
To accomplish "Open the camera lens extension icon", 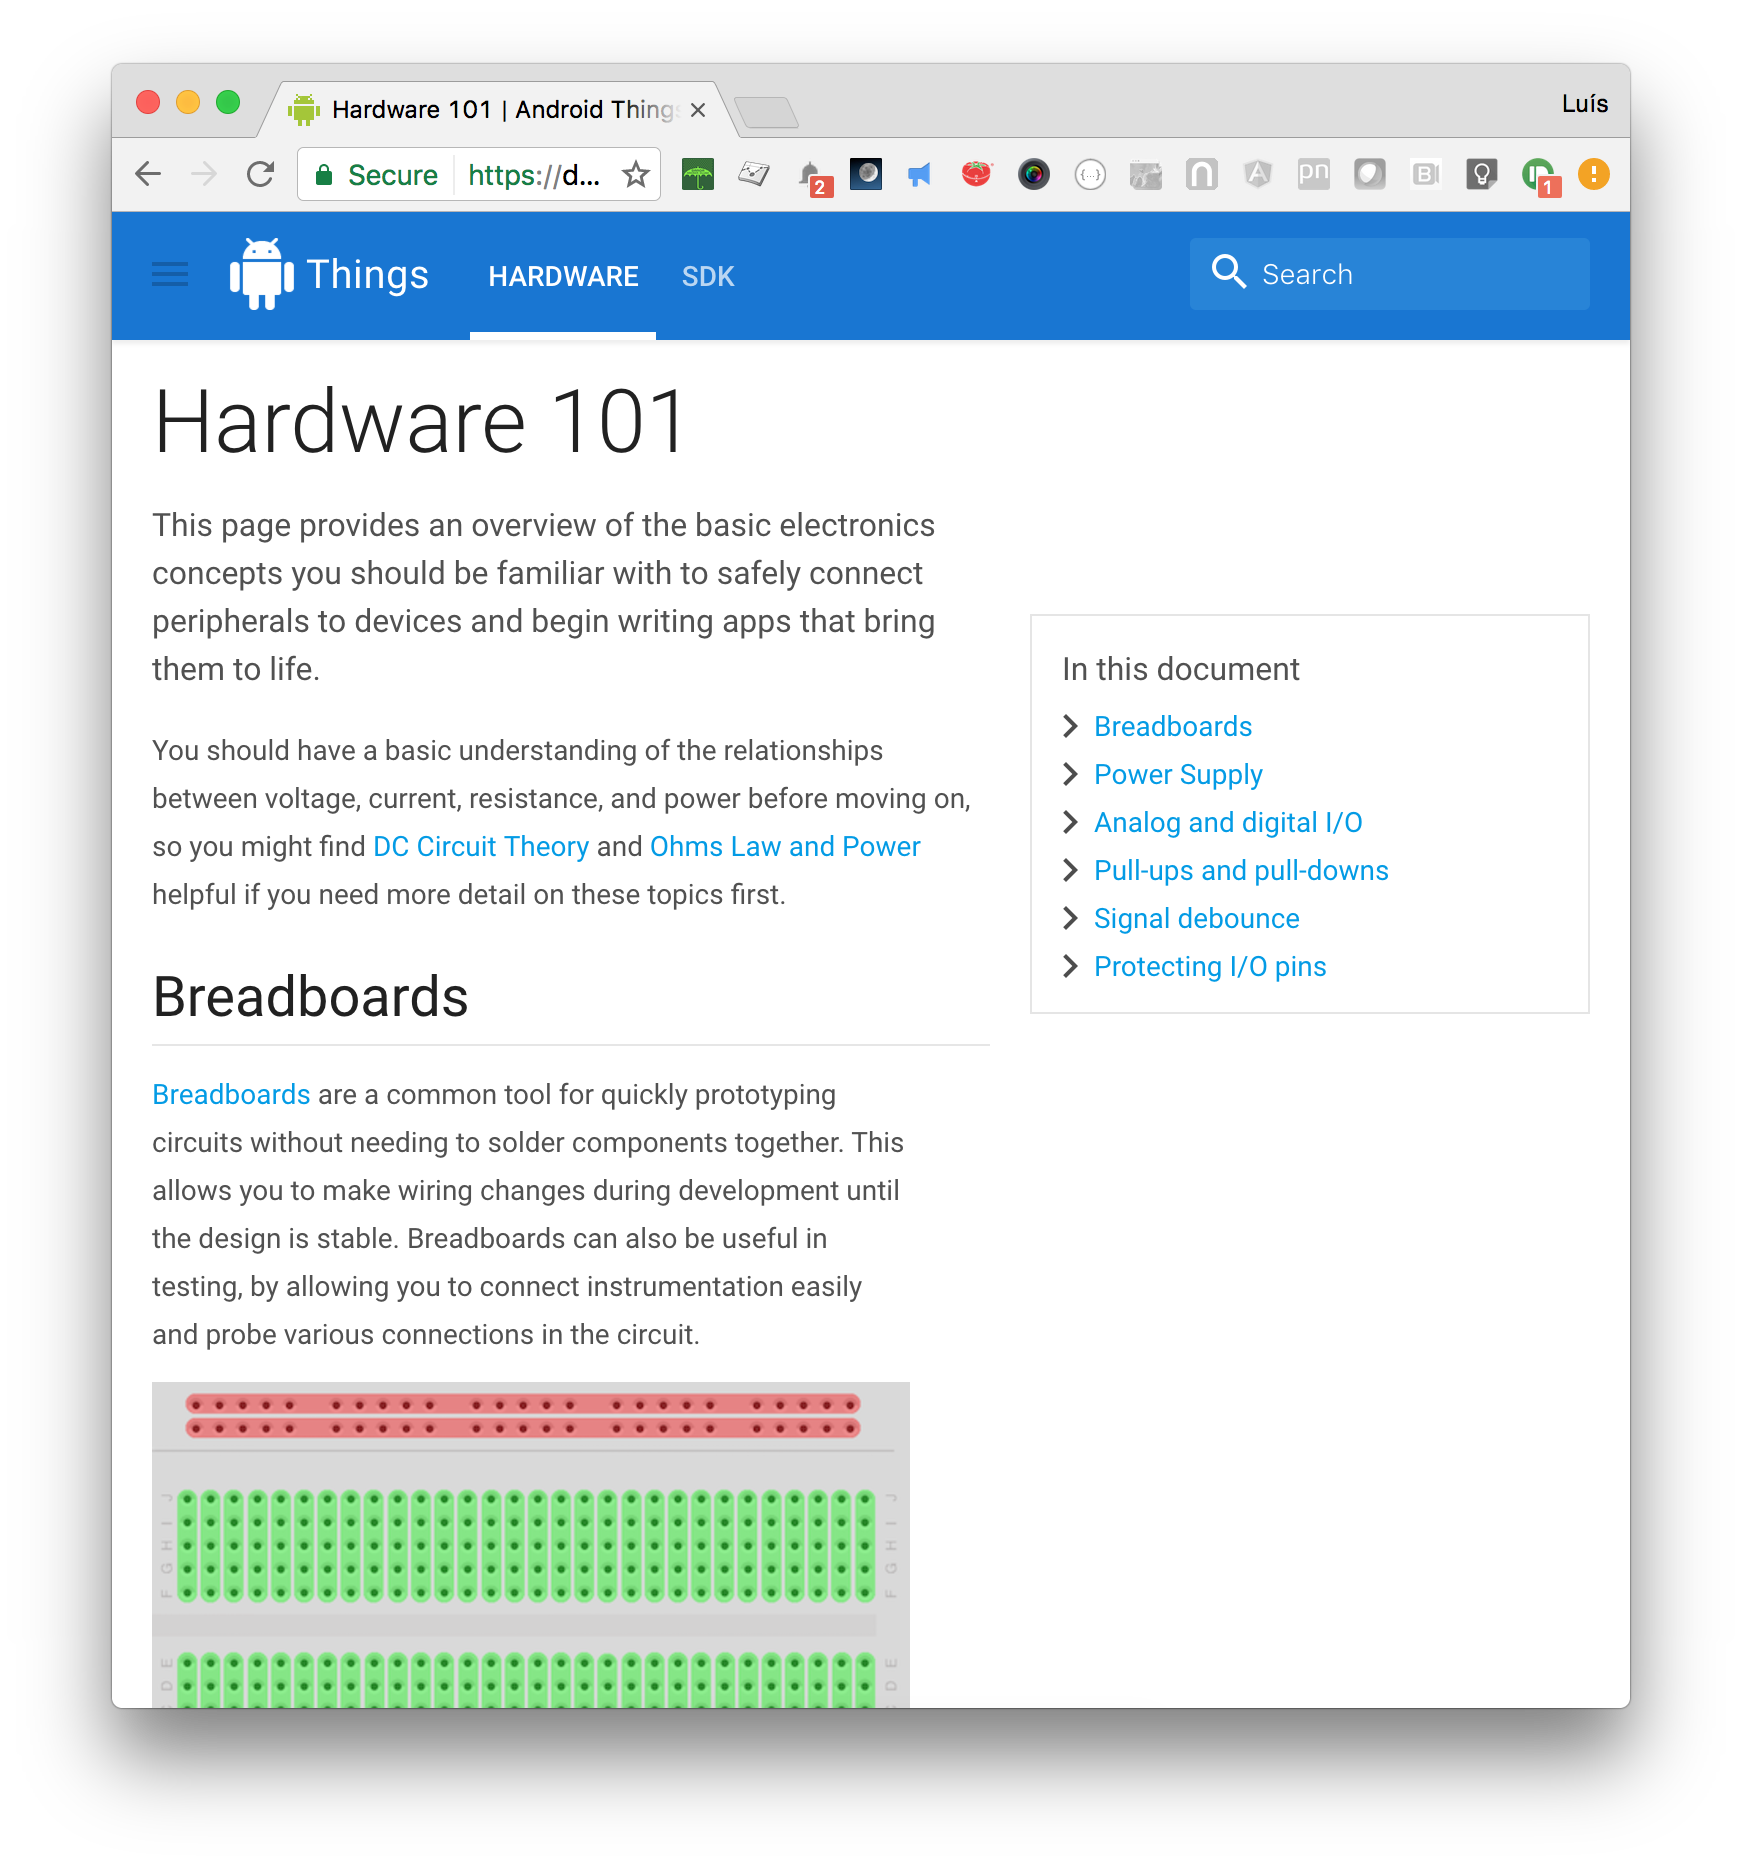I will 1035,174.
